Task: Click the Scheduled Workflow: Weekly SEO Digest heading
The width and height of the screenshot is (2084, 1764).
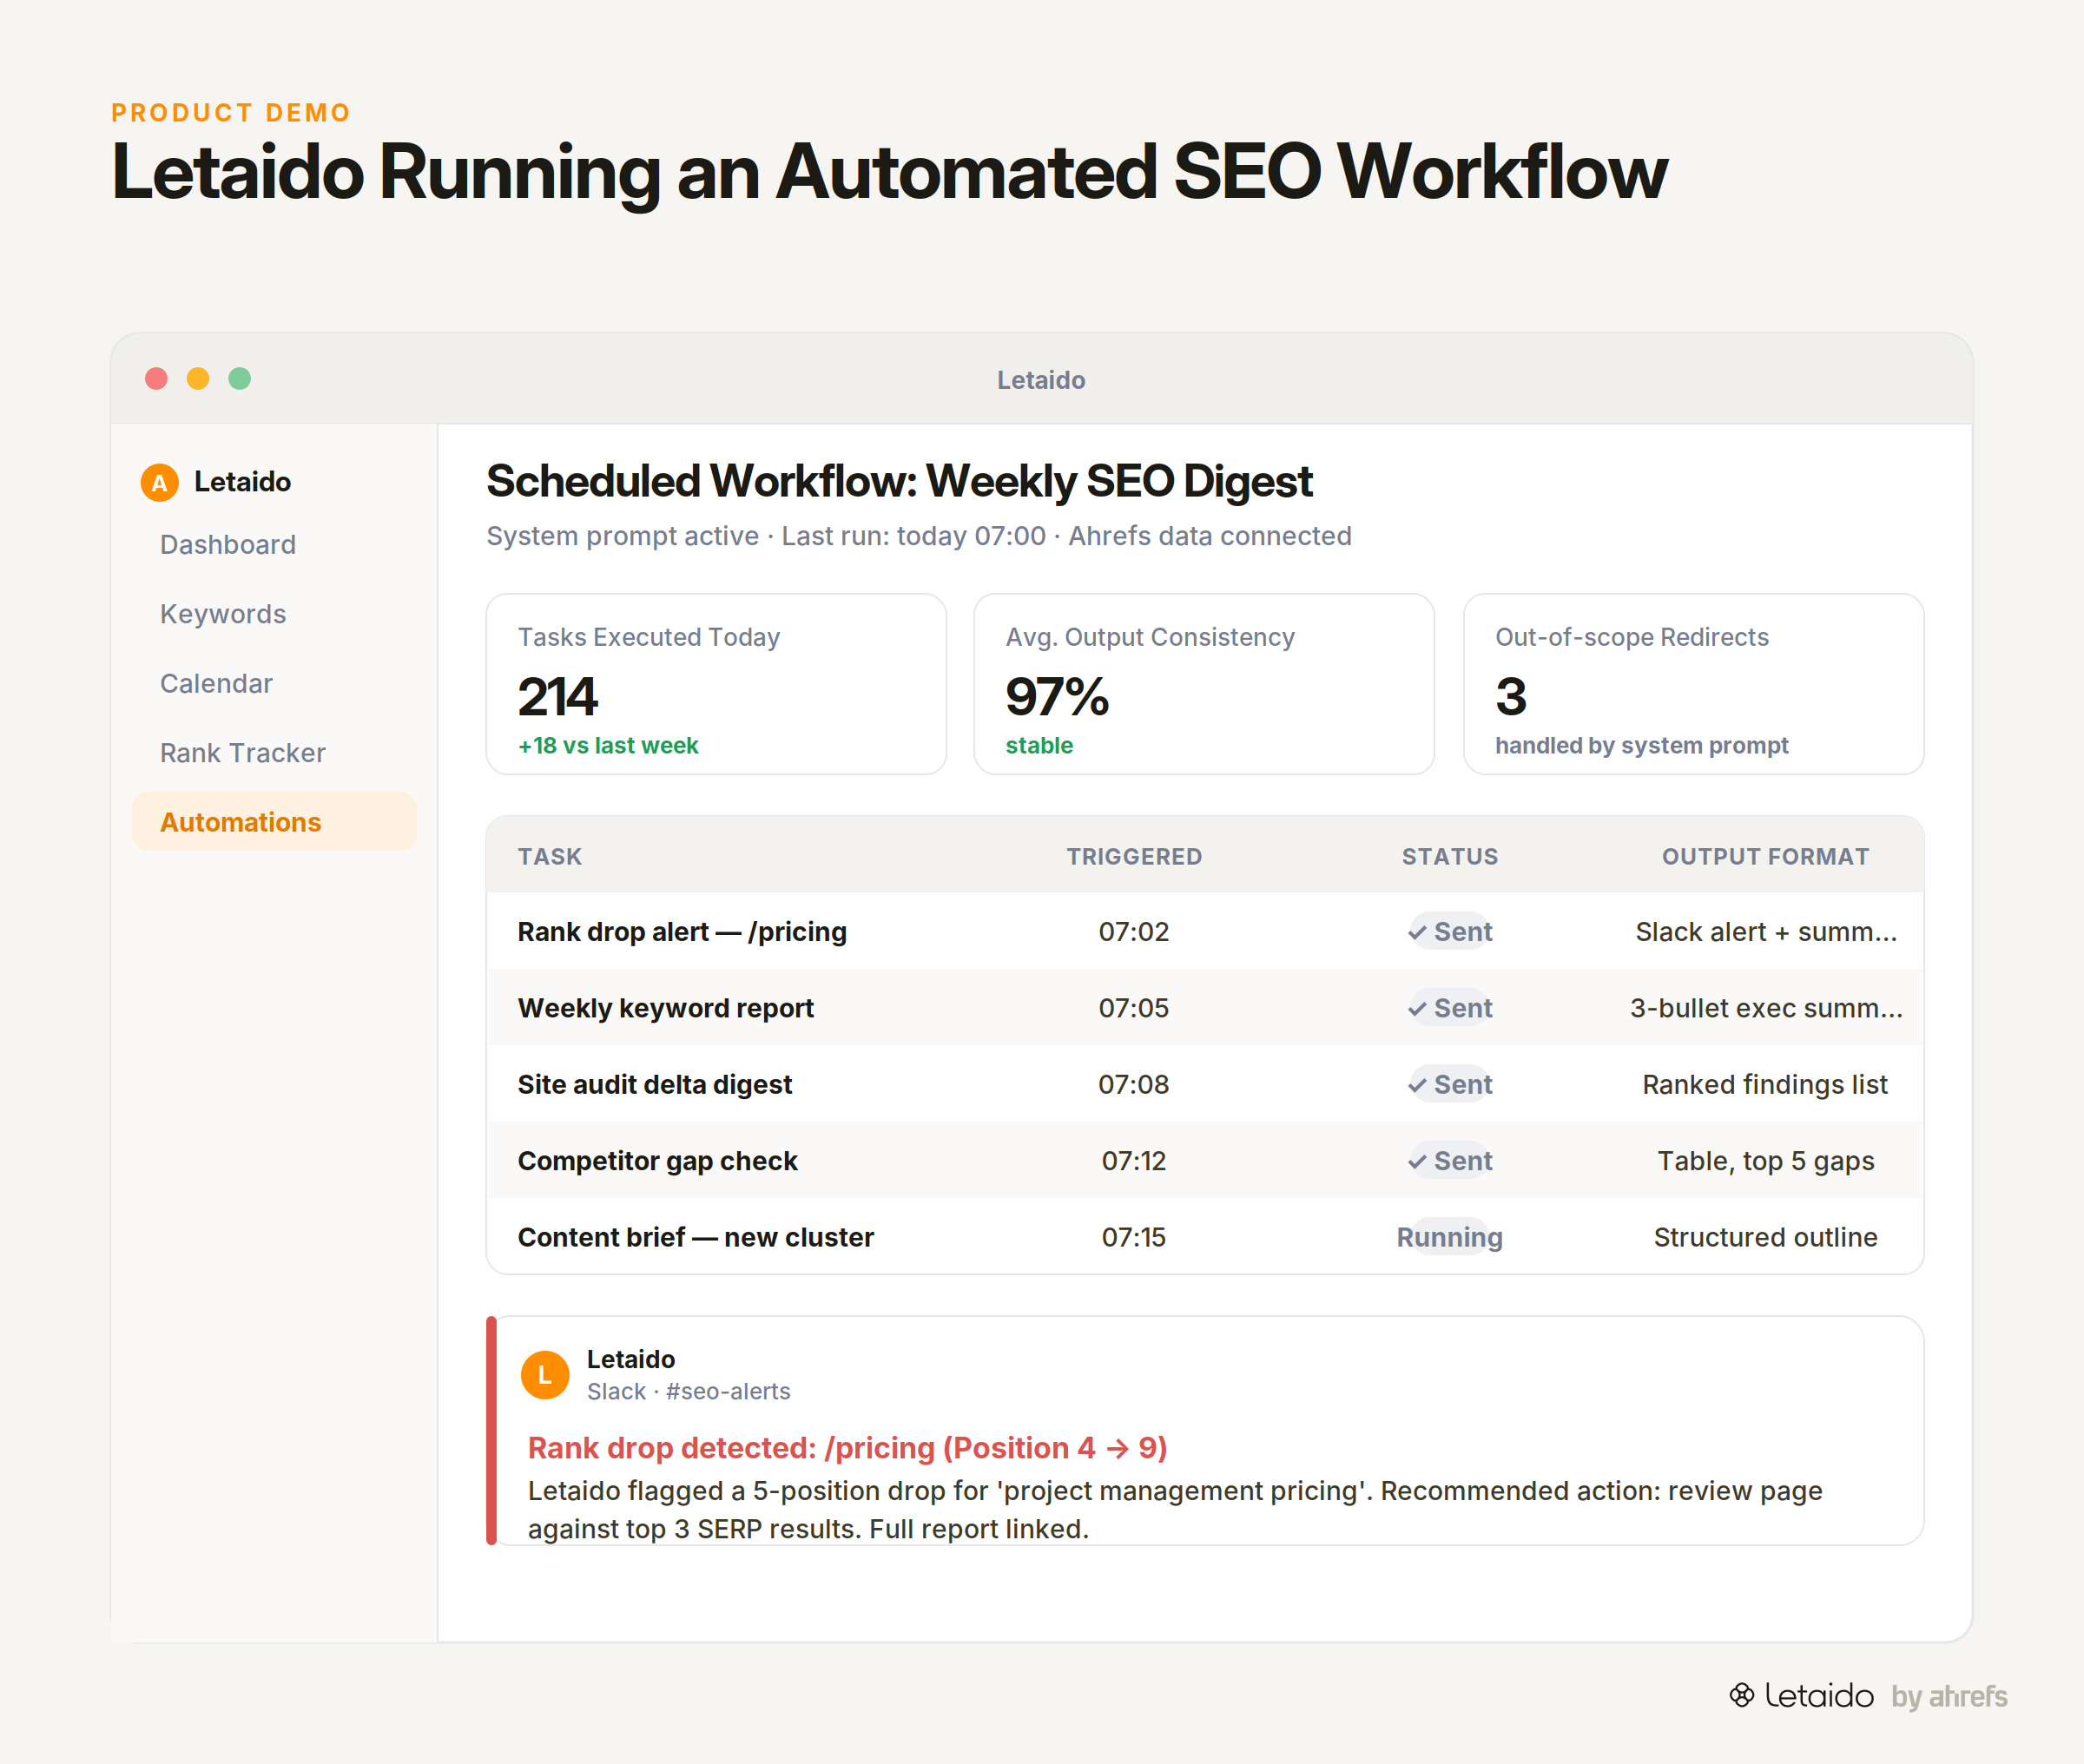Action: [x=899, y=482]
